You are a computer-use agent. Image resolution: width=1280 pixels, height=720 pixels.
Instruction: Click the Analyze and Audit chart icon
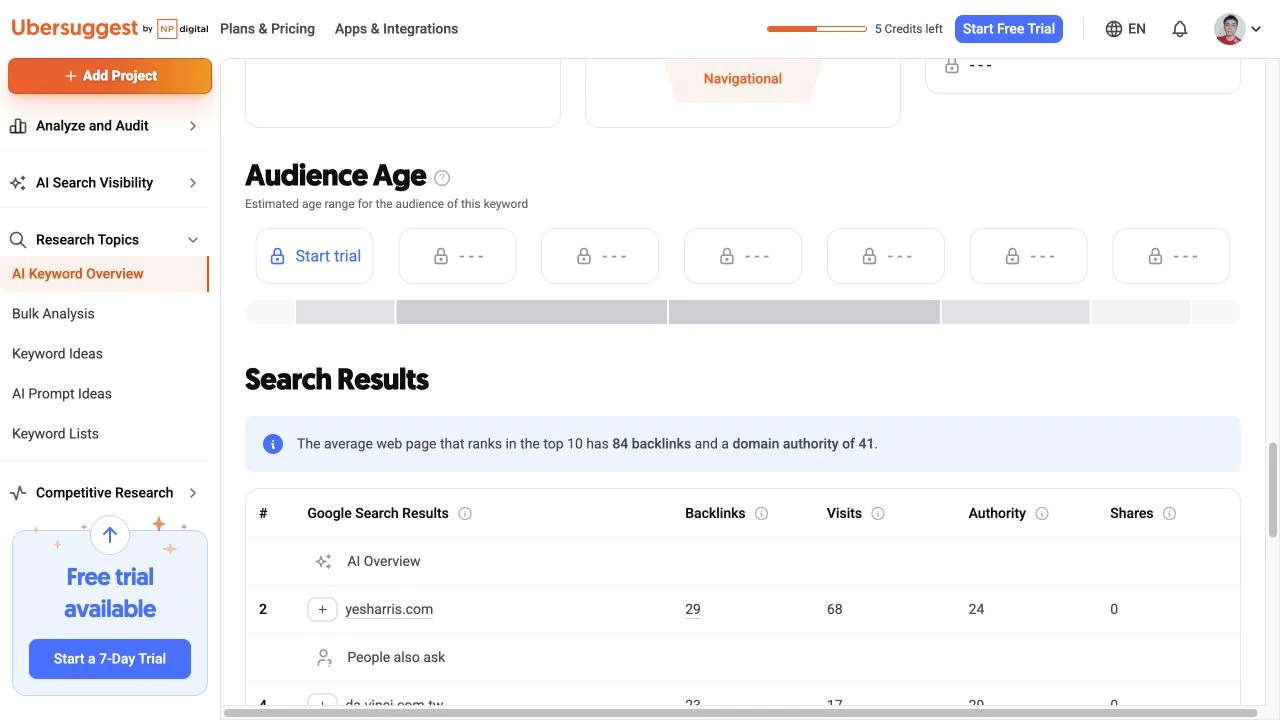[x=18, y=126]
